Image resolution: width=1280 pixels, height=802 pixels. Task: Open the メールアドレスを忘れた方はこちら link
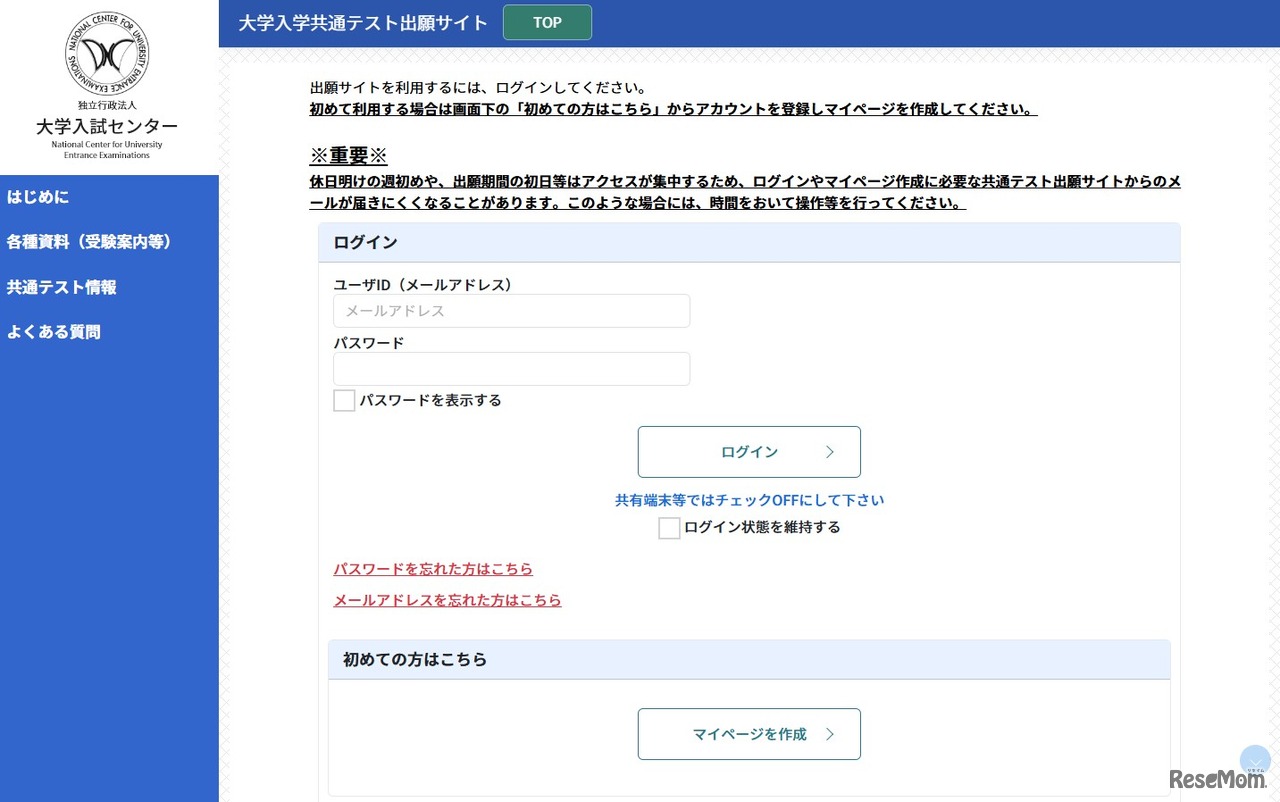[447, 601]
